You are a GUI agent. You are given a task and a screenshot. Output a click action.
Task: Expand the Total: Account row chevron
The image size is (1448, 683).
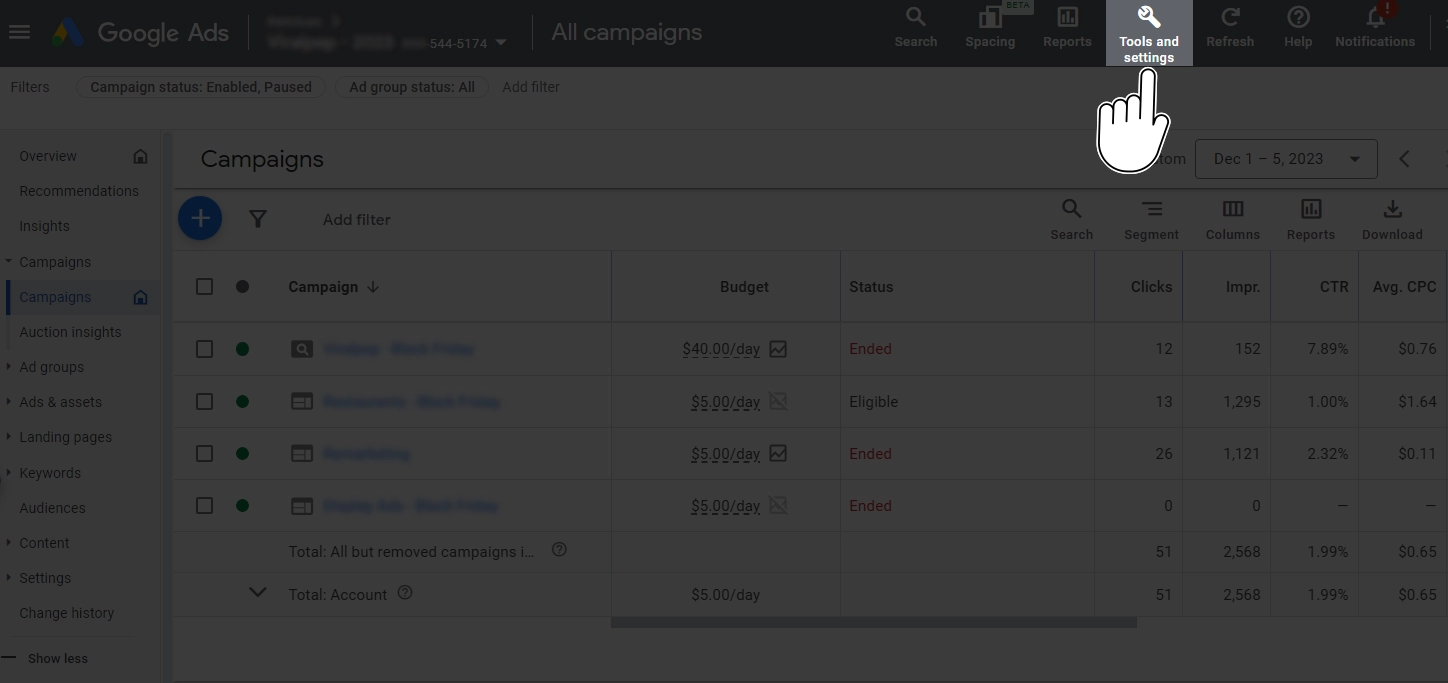click(x=257, y=592)
